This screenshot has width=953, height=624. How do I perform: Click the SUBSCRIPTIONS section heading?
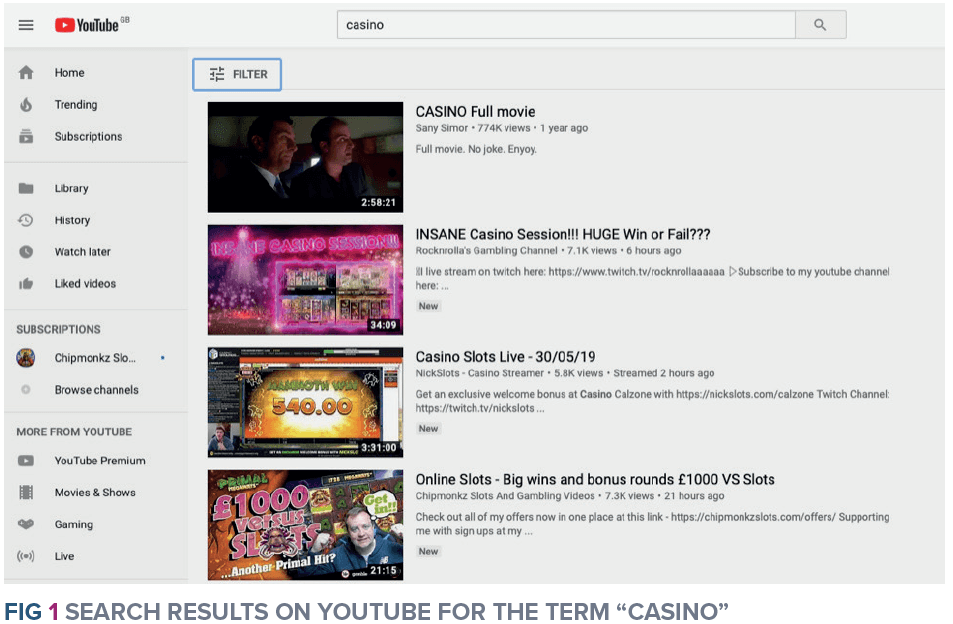point(58,329)
